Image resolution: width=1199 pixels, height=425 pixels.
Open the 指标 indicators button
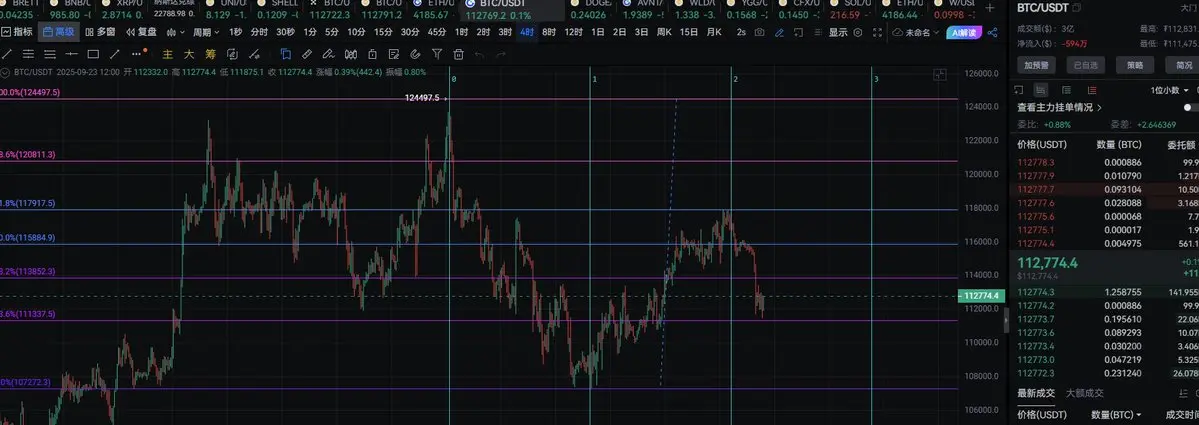[x=18, y=32]
